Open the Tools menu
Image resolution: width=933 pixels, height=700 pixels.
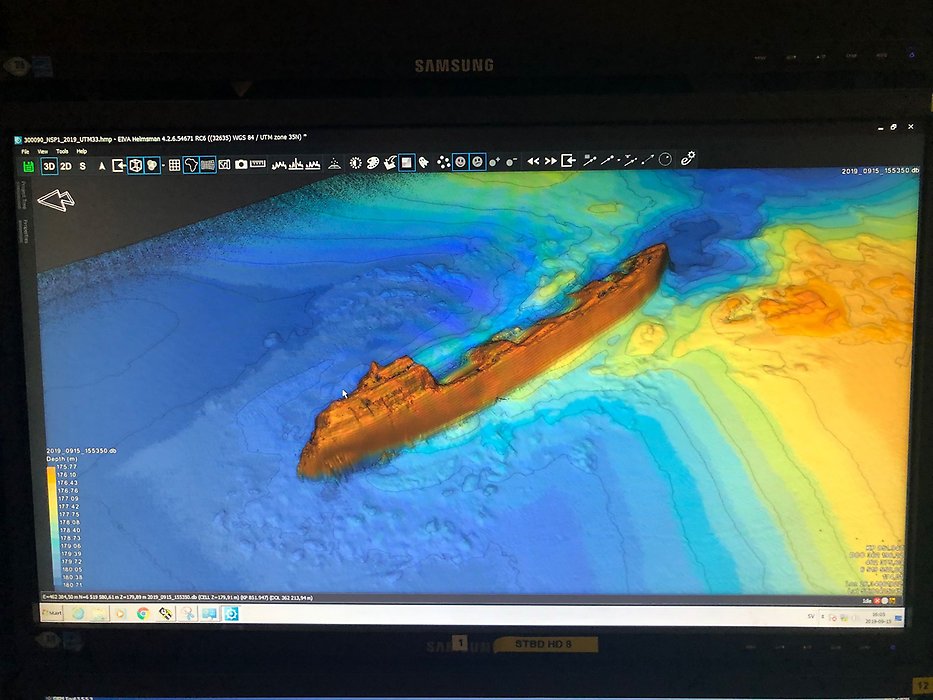[x=62, y=152]
